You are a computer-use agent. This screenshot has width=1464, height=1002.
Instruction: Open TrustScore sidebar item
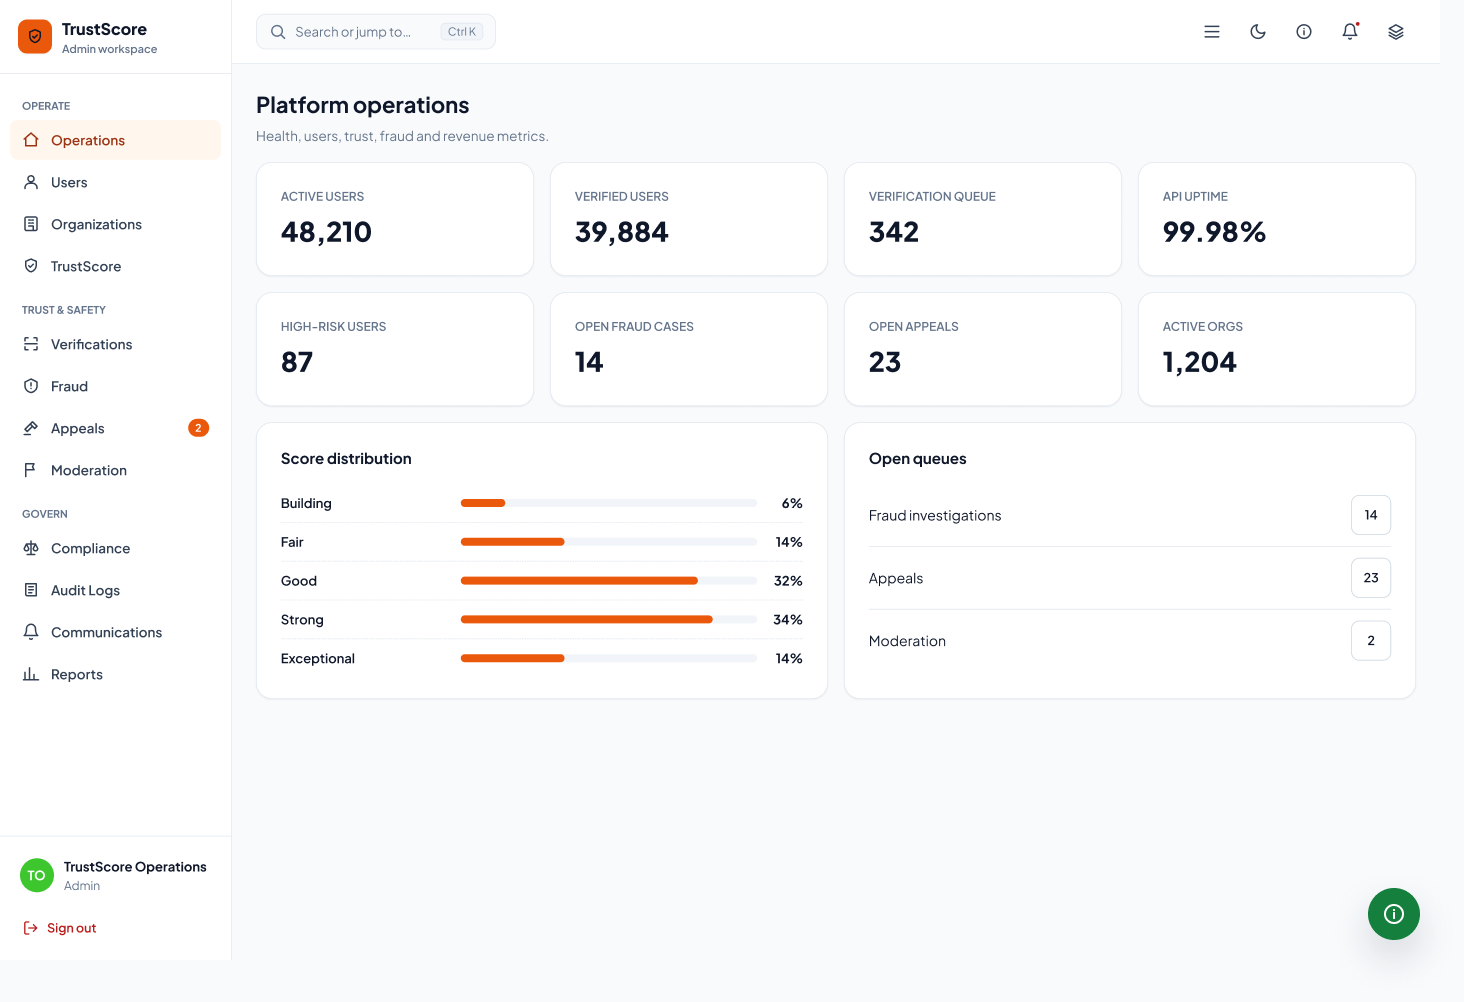pos(116,266)
